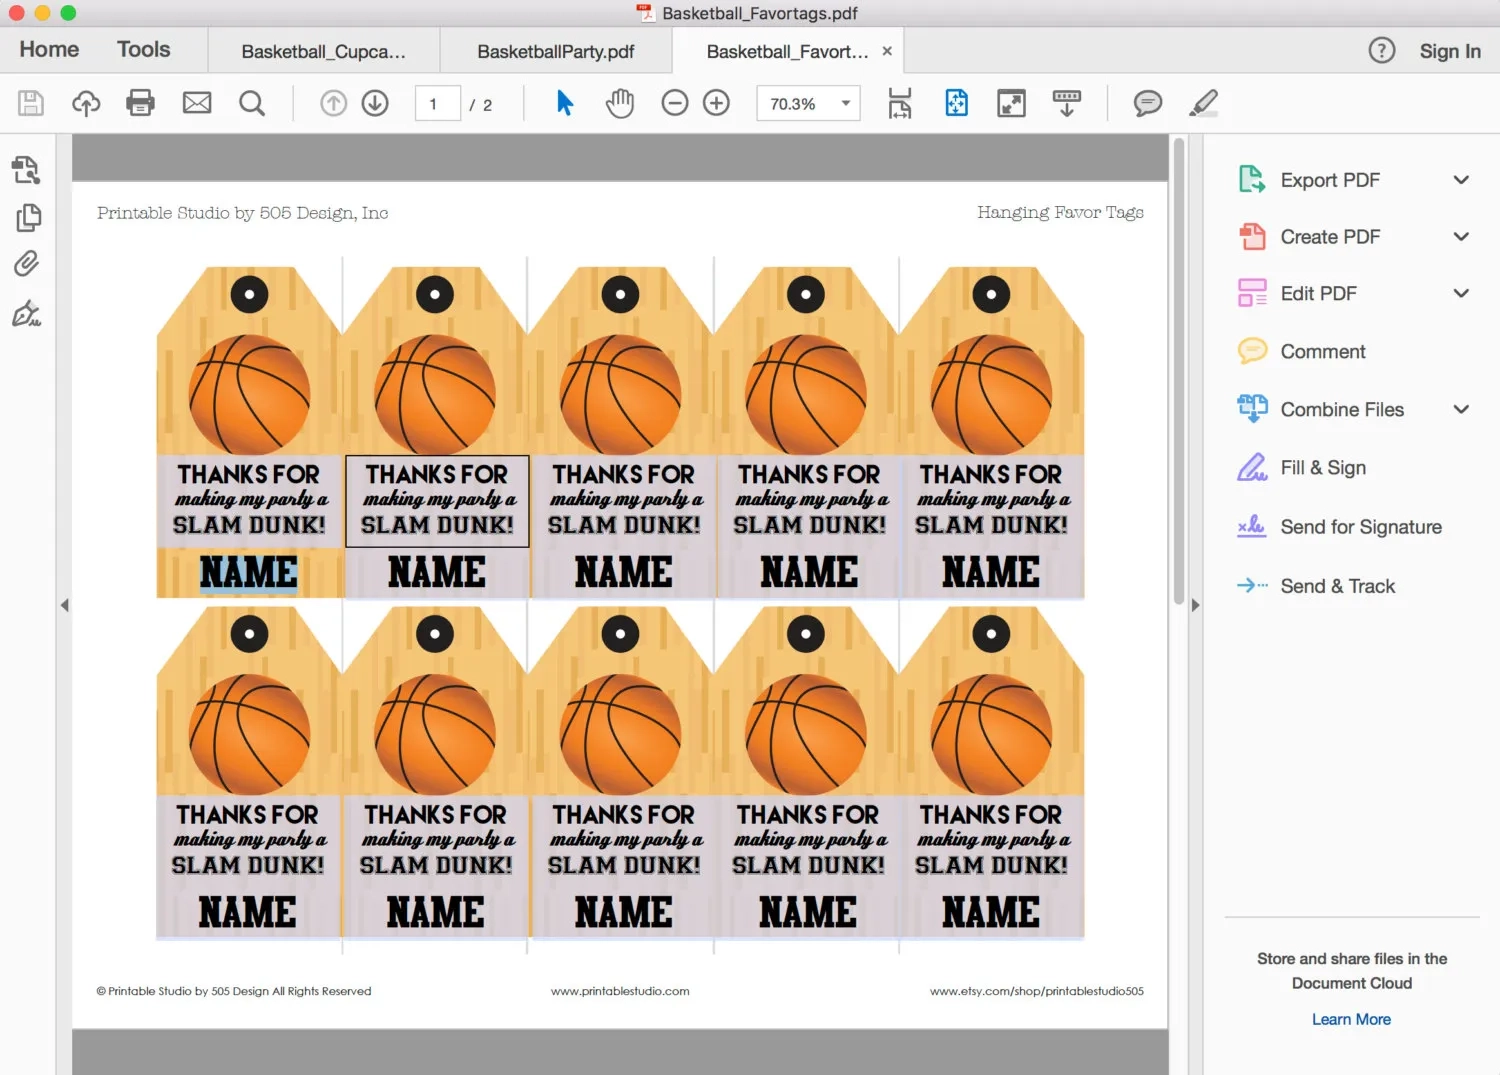Expand the Export PDF options
The width and height of the screenshot is (1500, 1075).
1461,179
